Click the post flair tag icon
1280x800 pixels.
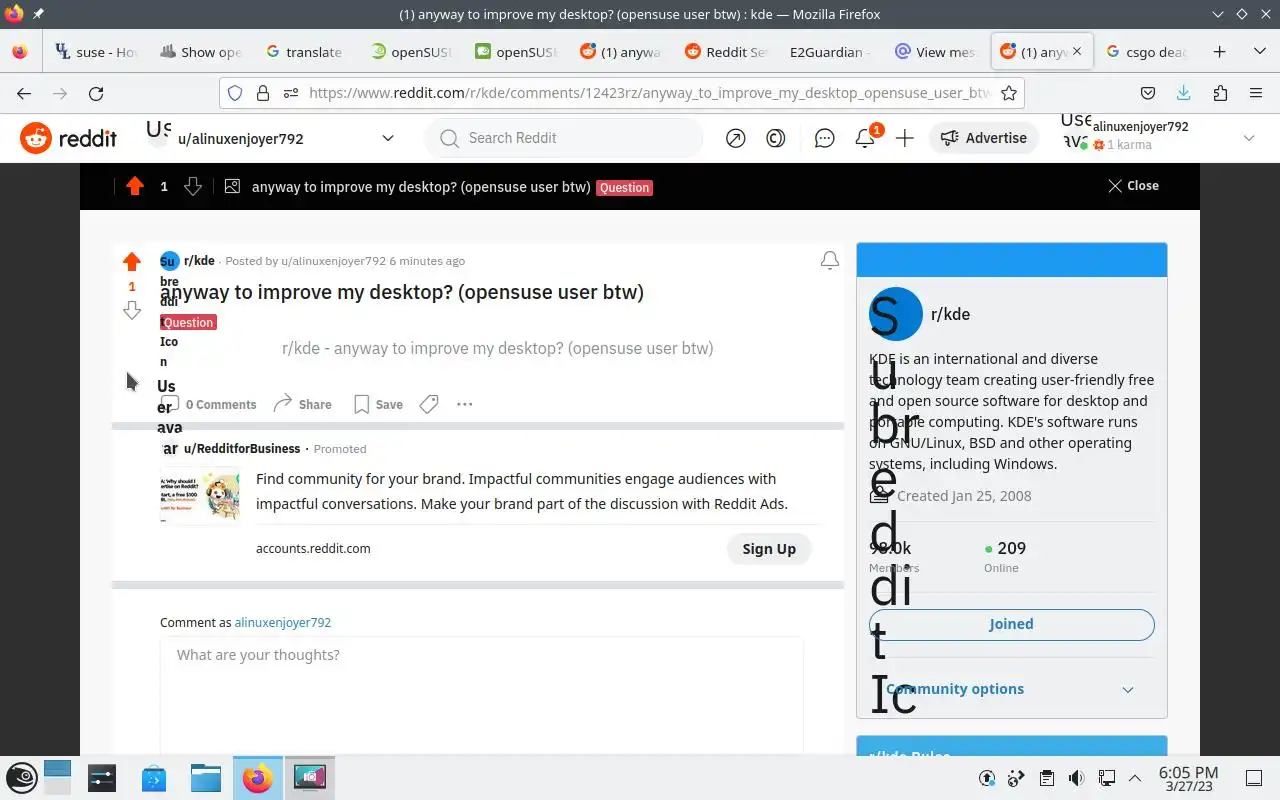point(429,404)
